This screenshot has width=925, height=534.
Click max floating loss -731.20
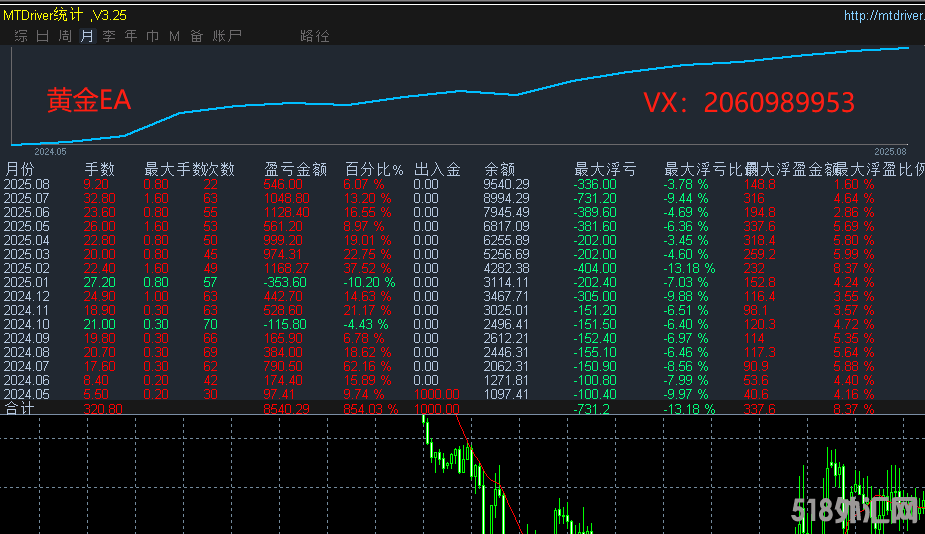click(595, 198)
